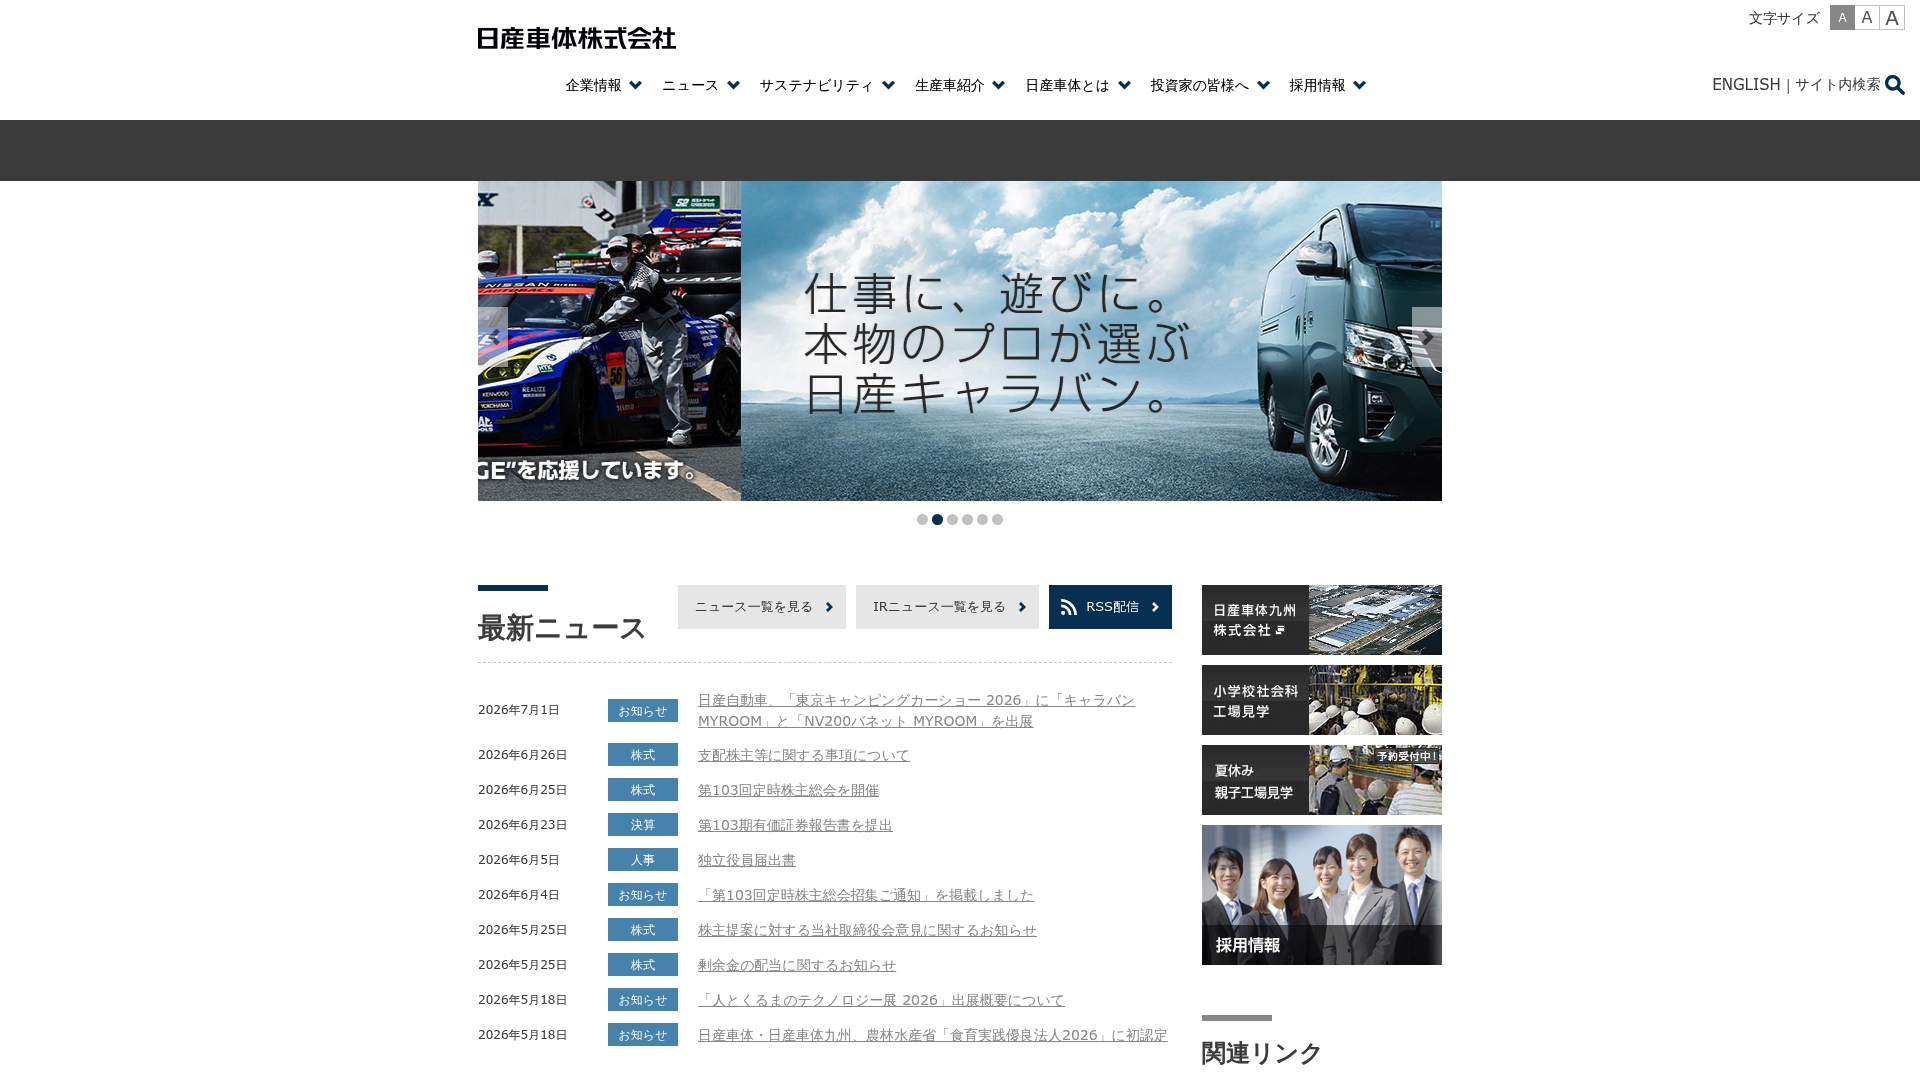1920x1080 pixels.
Task: Open the 採用情報 staff photo banner
Action: [x=1322, y=895]
